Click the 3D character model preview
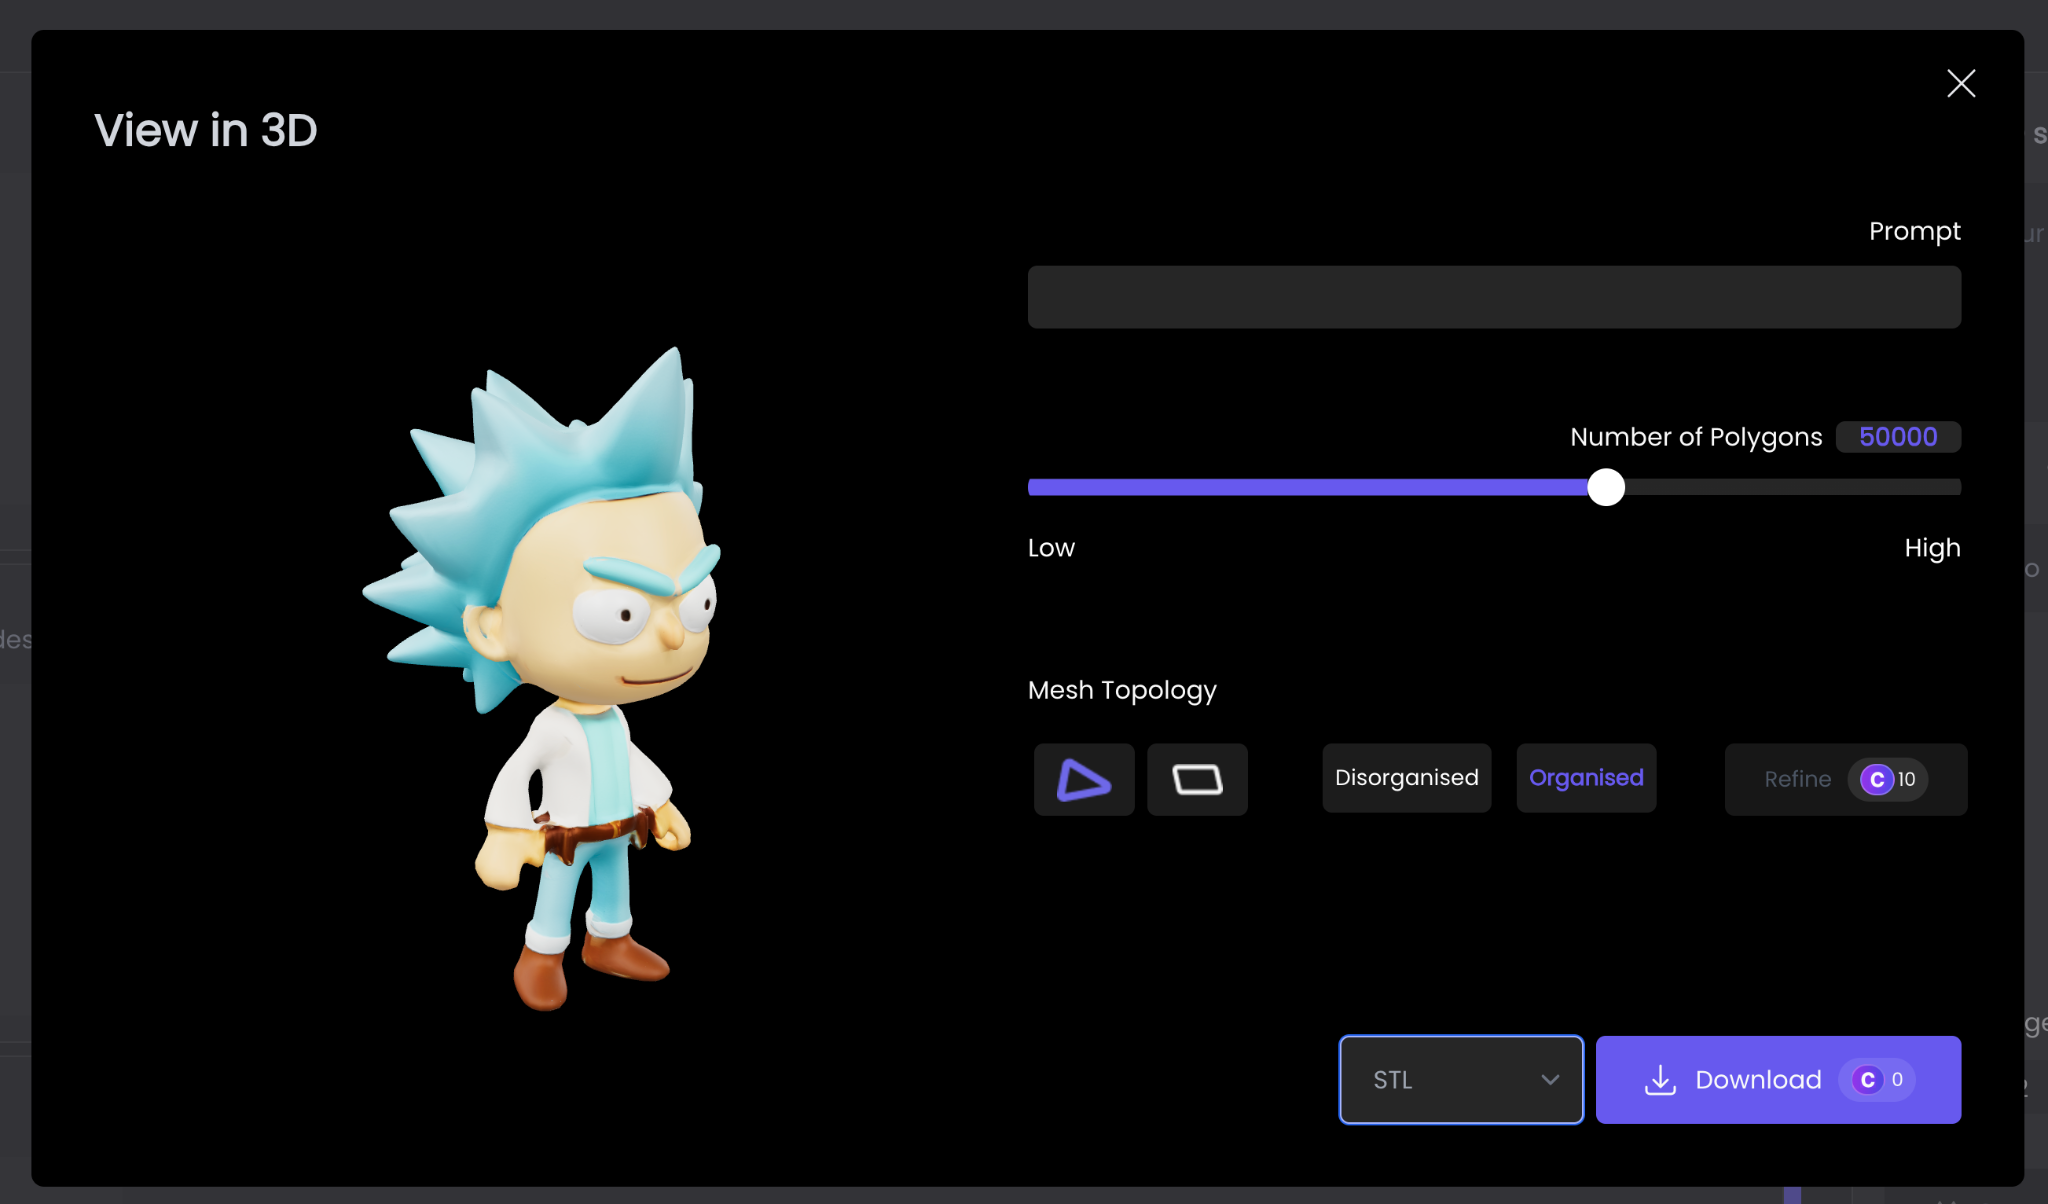Screen dimensions: 2048x1204 click(543, 677)
